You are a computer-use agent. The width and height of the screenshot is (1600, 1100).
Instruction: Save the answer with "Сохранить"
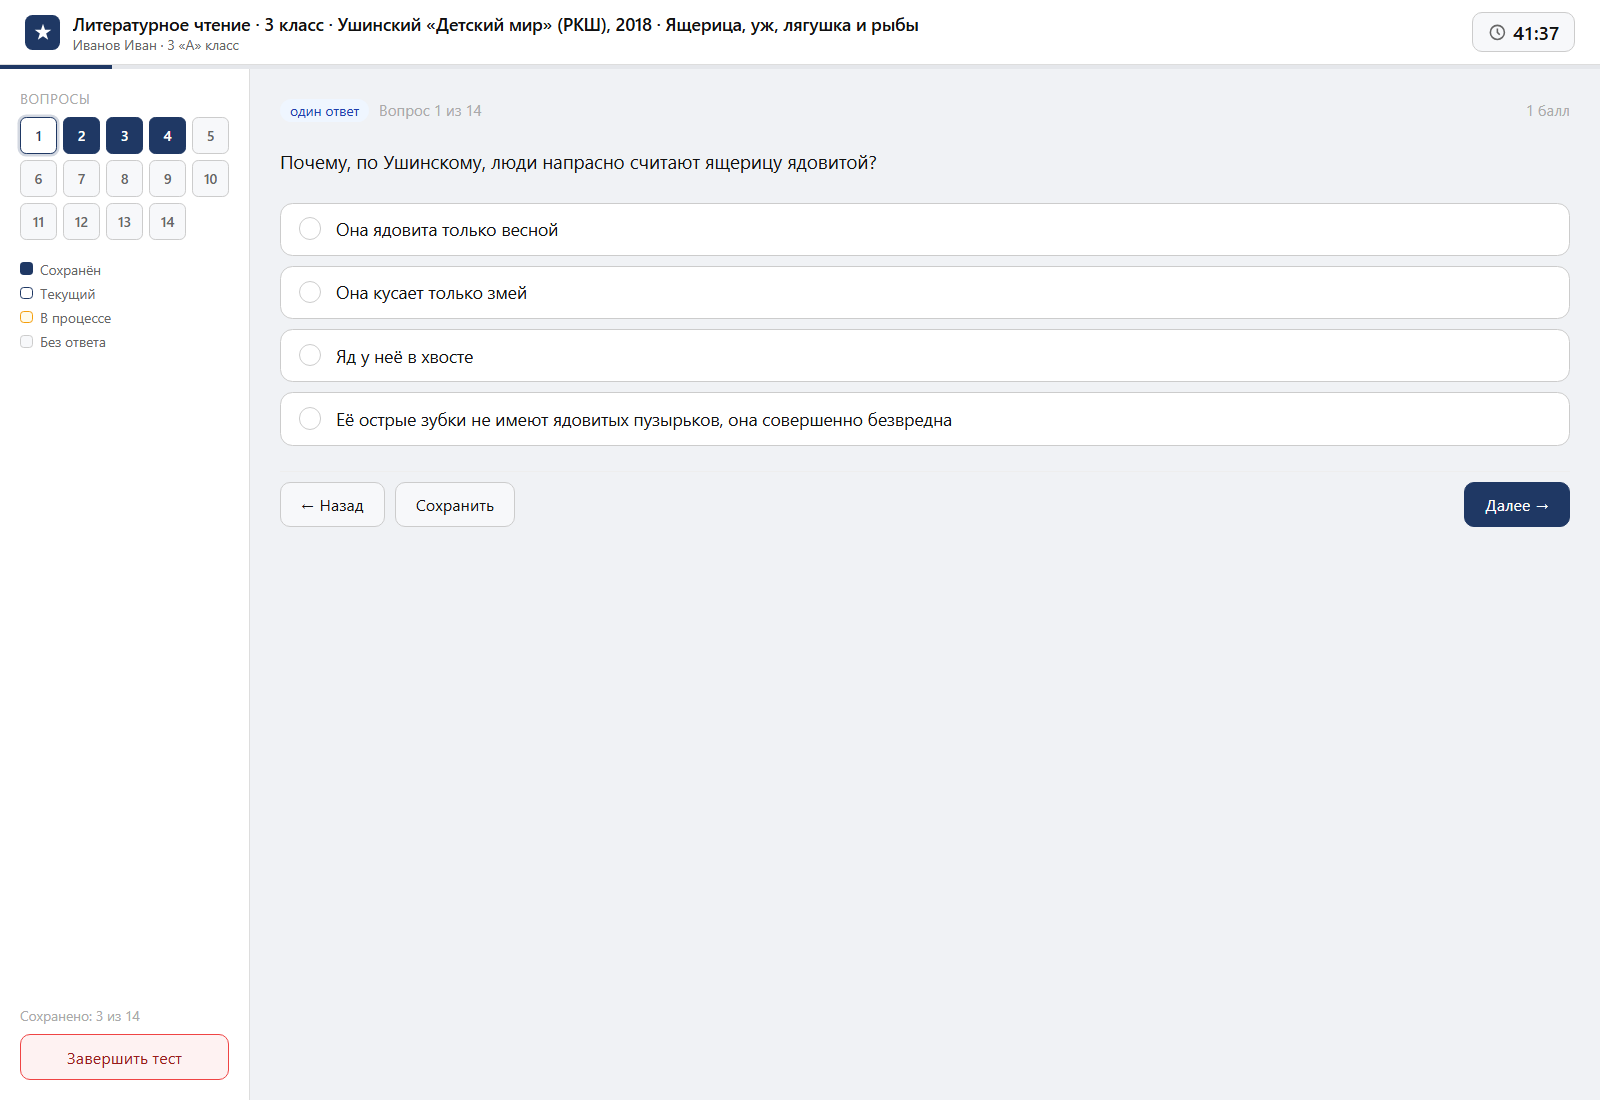pyautogui.click(x=455, y=505)
